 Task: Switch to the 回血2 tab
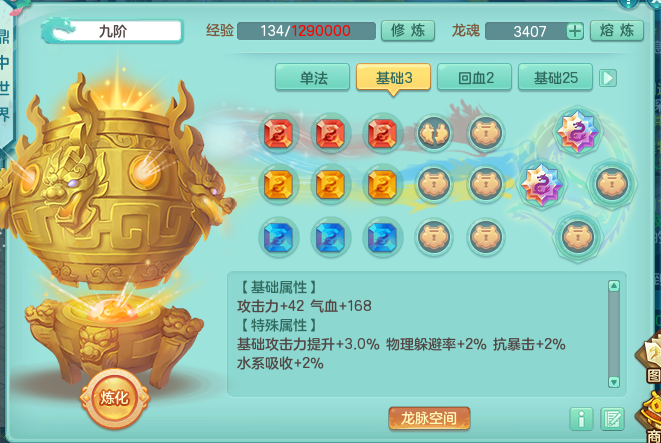pos(475,78)
